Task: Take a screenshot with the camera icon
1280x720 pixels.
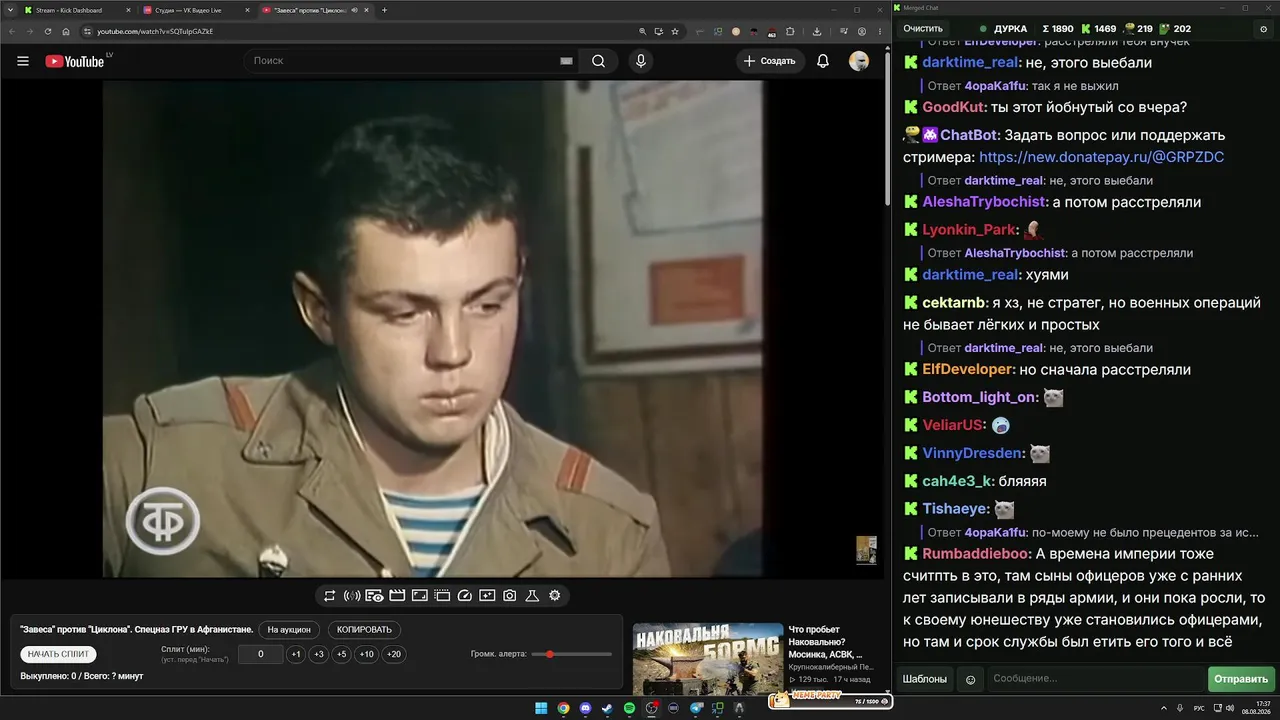Action: pyautogui.click(x=510, y=596)
